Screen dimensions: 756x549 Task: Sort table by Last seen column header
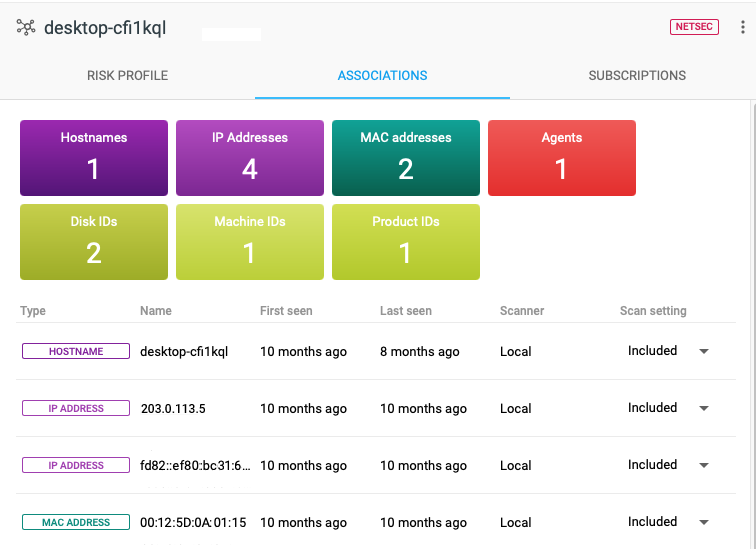coord(406,311)
